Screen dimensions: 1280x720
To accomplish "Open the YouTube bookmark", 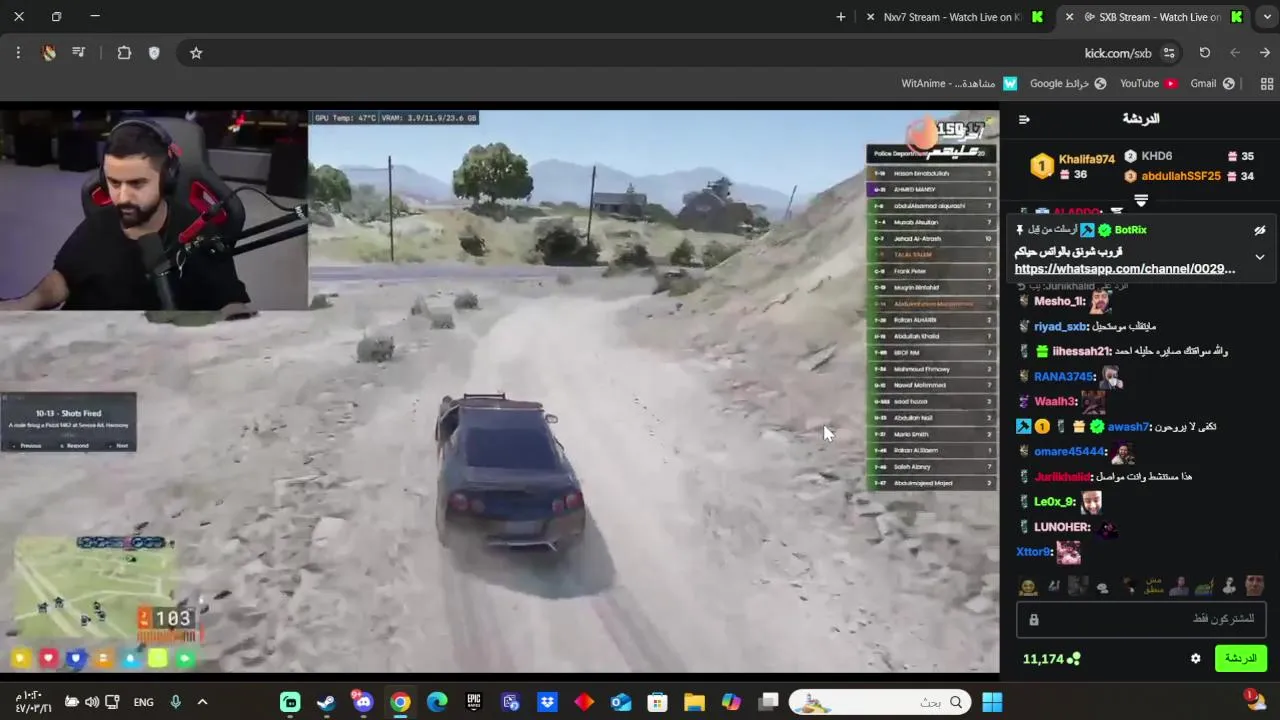I will [1148, 84].
